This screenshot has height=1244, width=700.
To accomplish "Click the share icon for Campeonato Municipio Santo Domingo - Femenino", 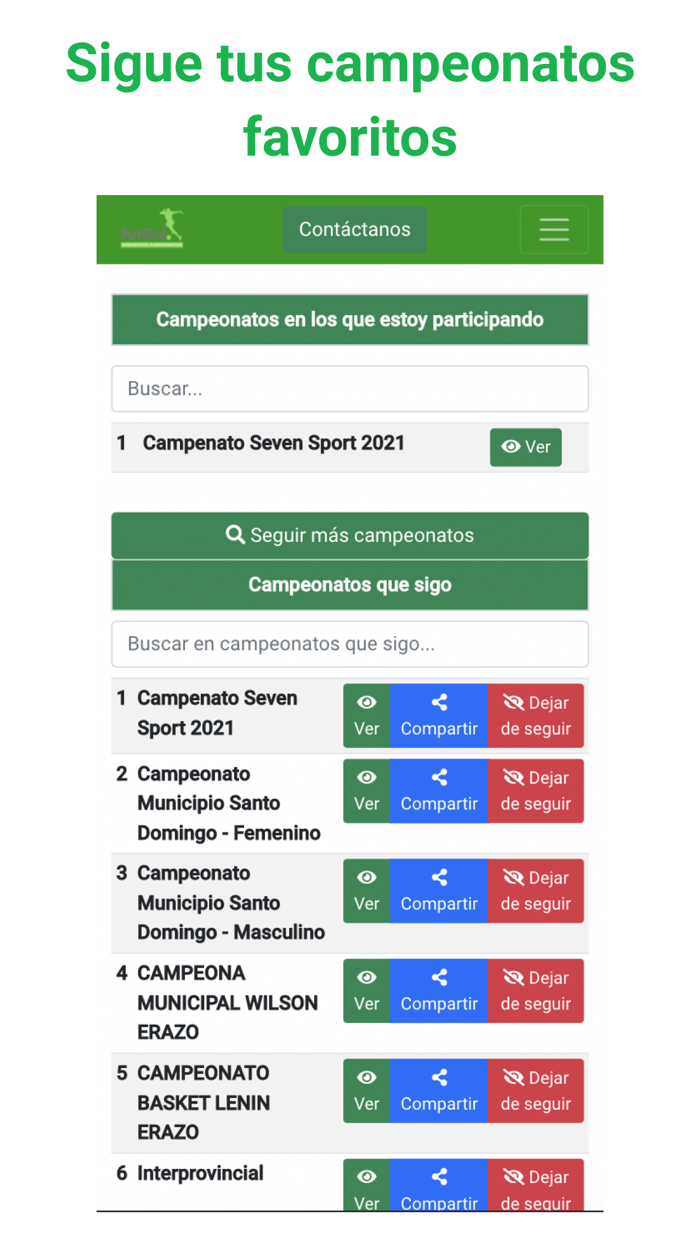I will click(x=439, y=778).
